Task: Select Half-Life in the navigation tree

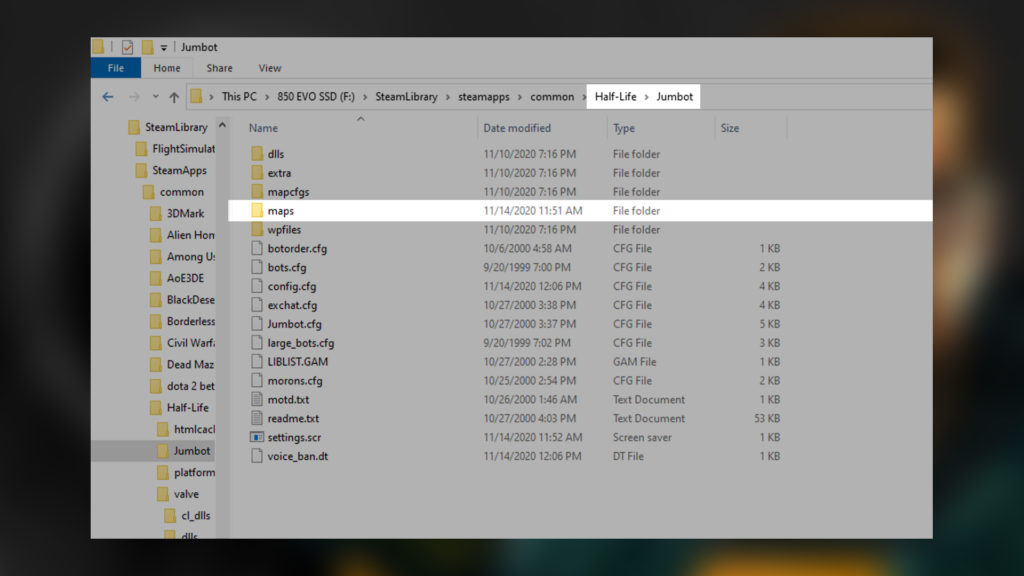Action: (x=187, y=408)
